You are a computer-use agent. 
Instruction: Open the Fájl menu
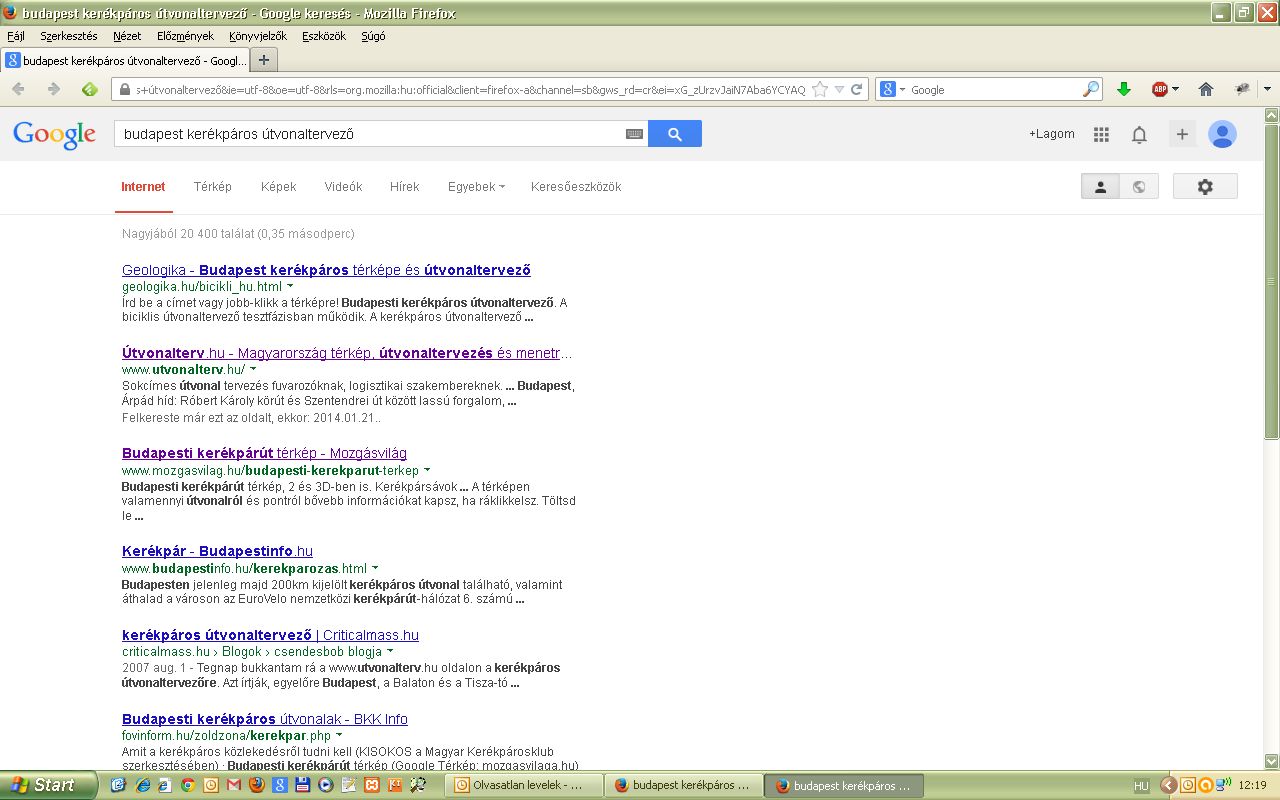coord(16,36)
